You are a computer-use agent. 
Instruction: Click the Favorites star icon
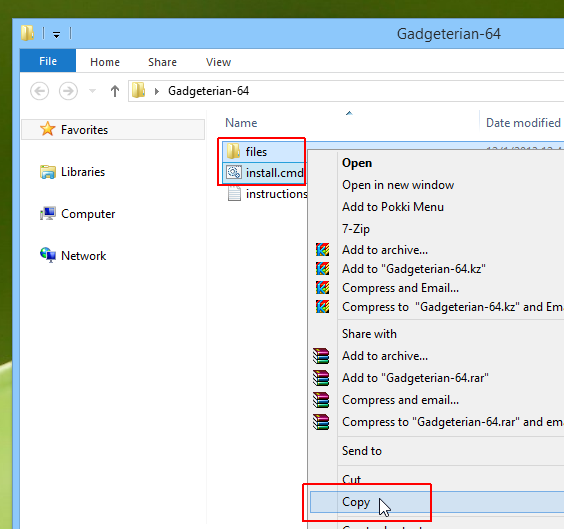pyautogui.click(x=47, y=129)
